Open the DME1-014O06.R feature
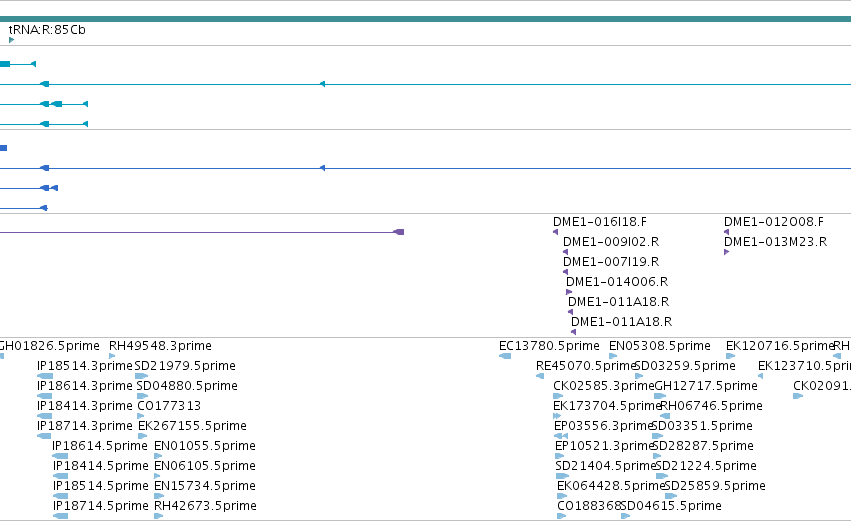 (x=617, y=282)
